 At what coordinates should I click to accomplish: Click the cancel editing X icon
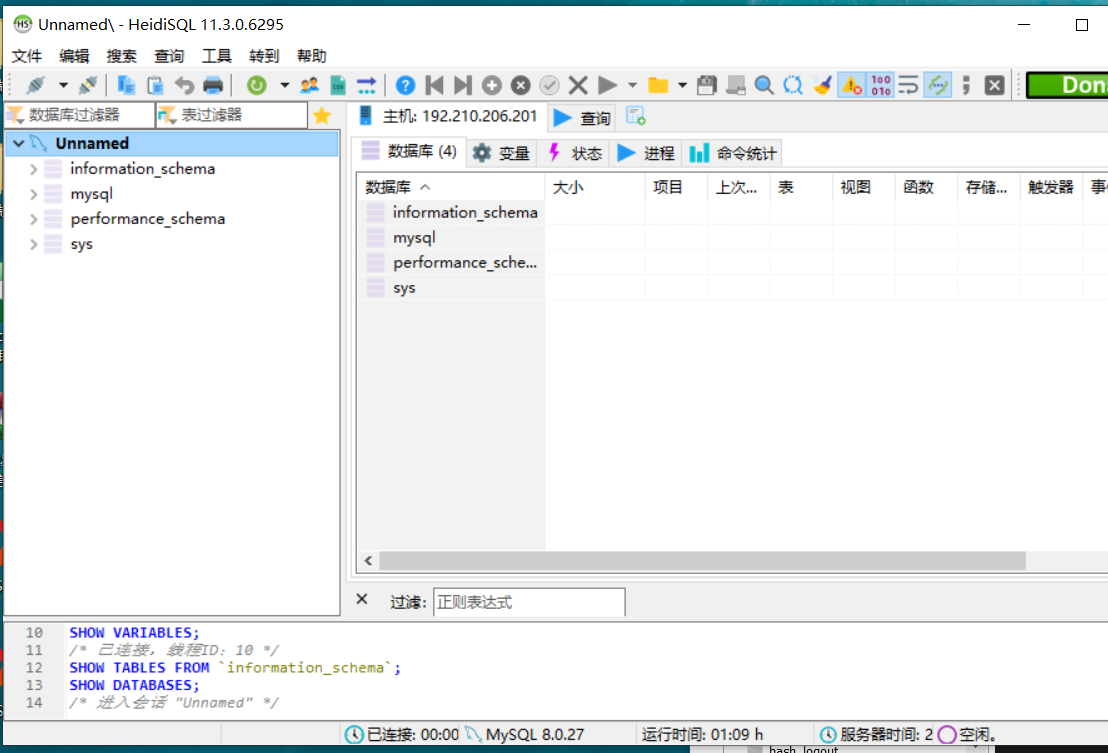[x=578, y=85]
